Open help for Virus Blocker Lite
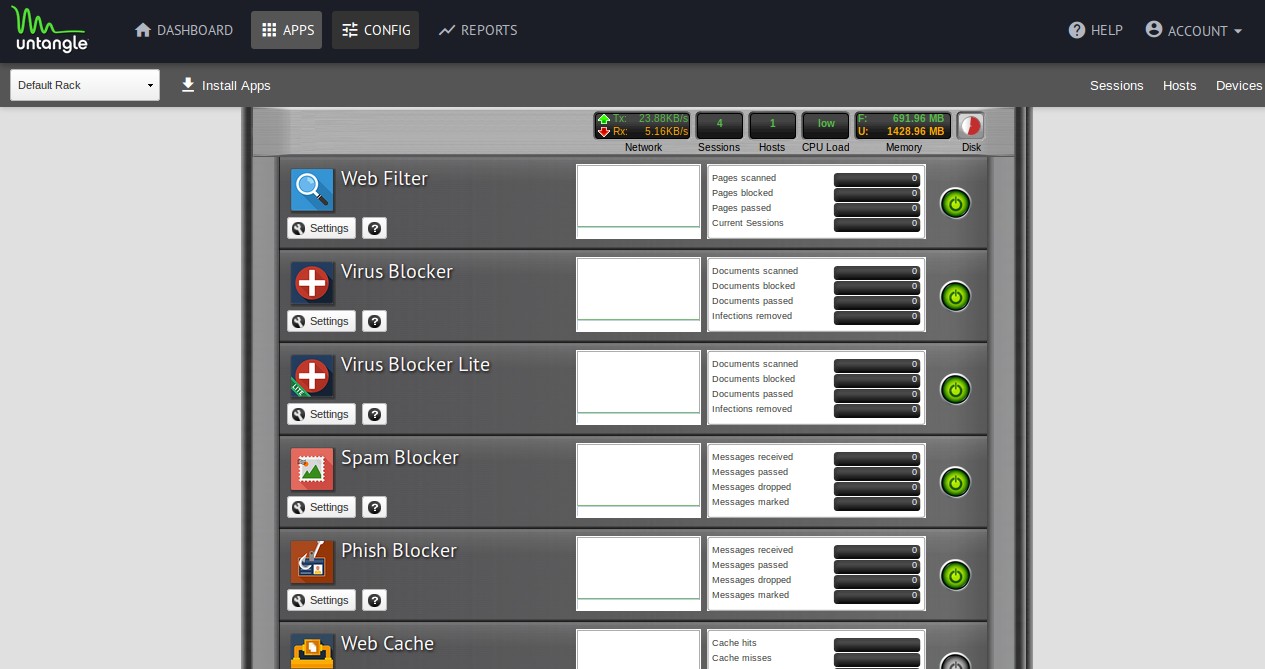The image size is (1265, 669). (x=374, y=414)
